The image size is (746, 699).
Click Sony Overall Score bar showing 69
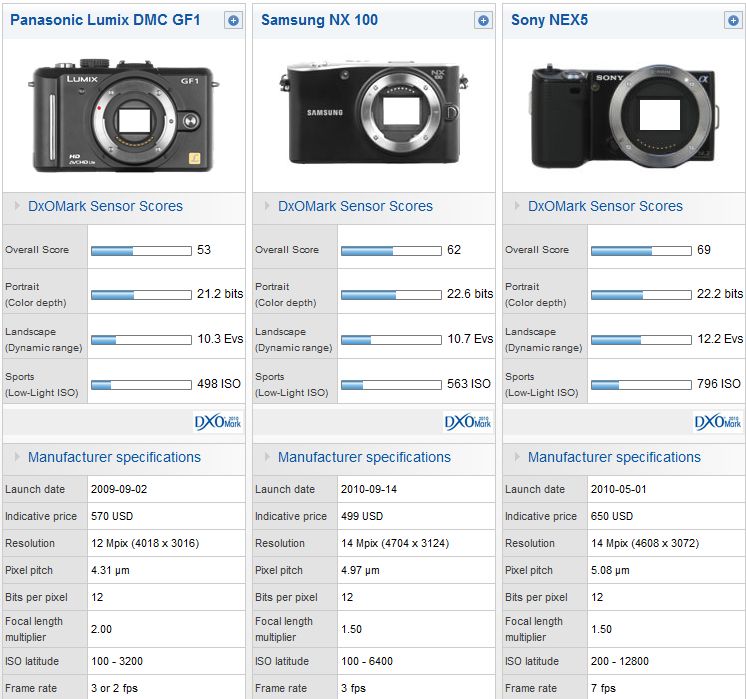tap(641, 251)
